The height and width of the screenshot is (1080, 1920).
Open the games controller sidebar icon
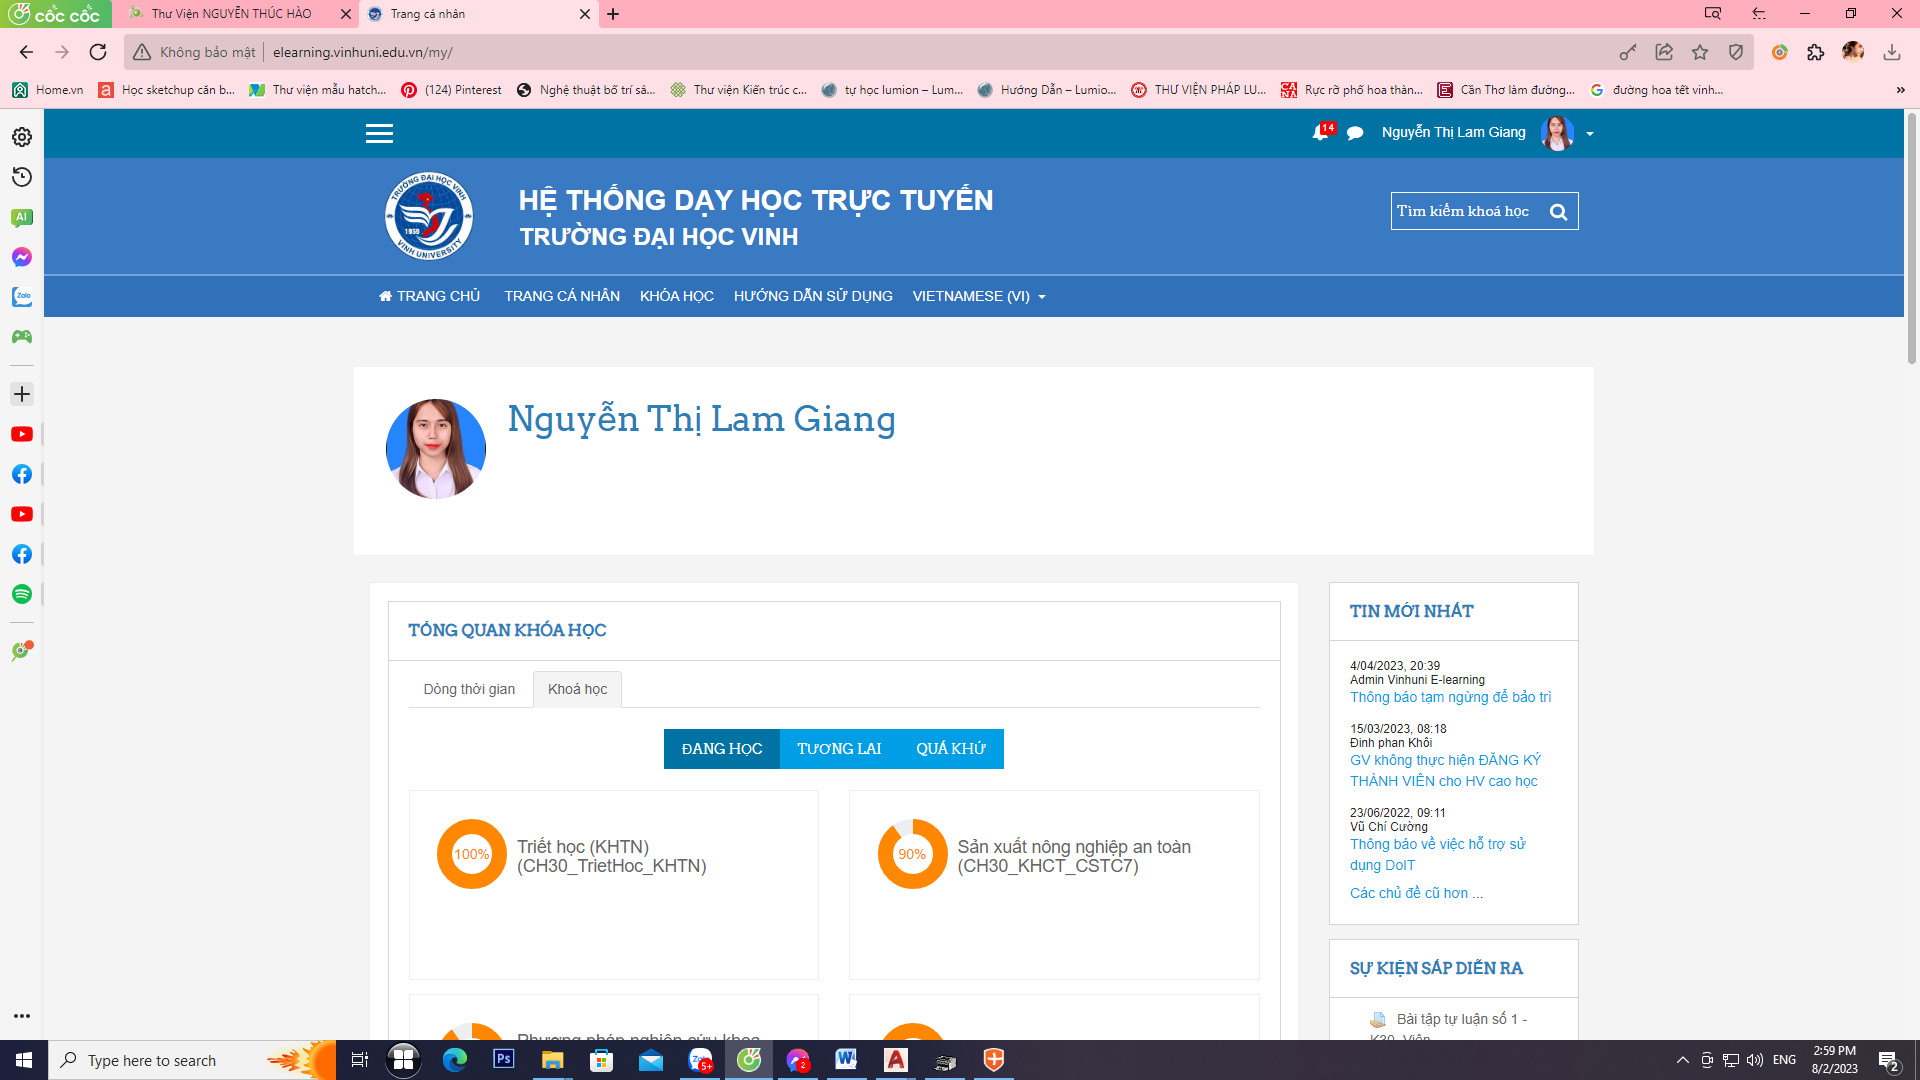(22, 337)
